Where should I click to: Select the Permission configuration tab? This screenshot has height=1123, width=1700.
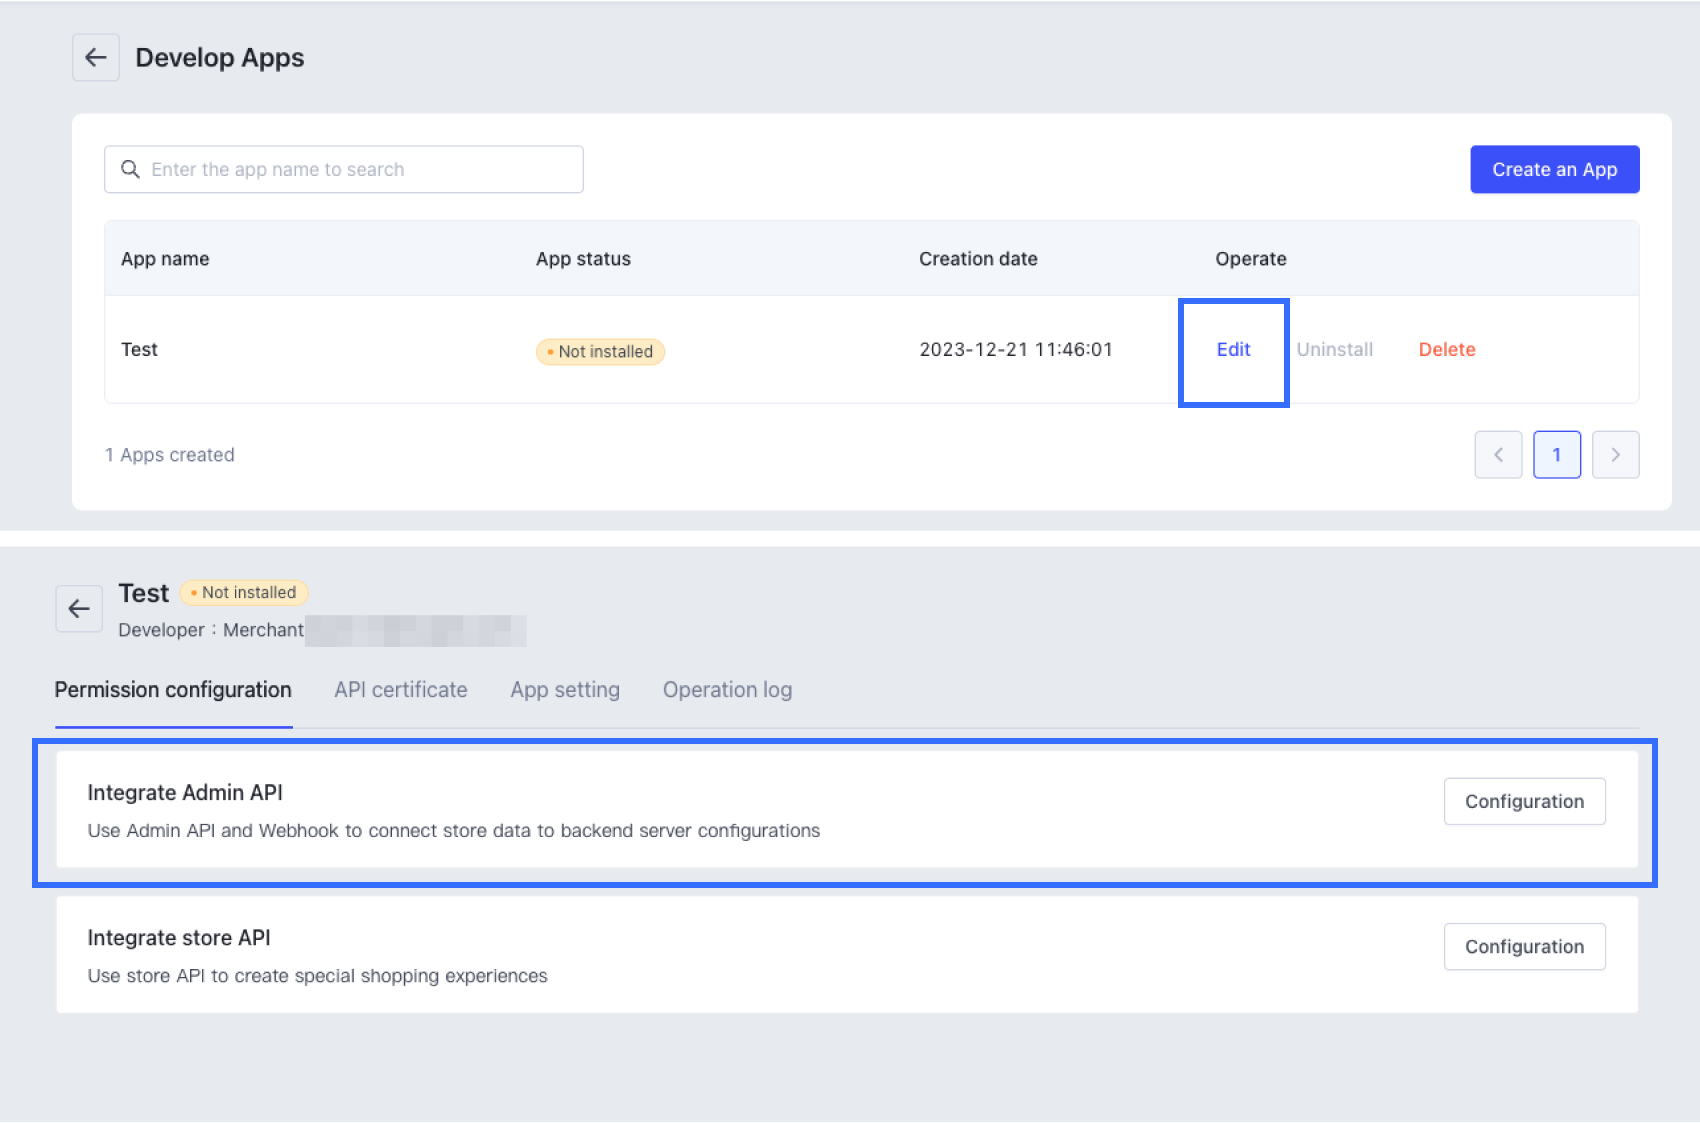point(172,689)
